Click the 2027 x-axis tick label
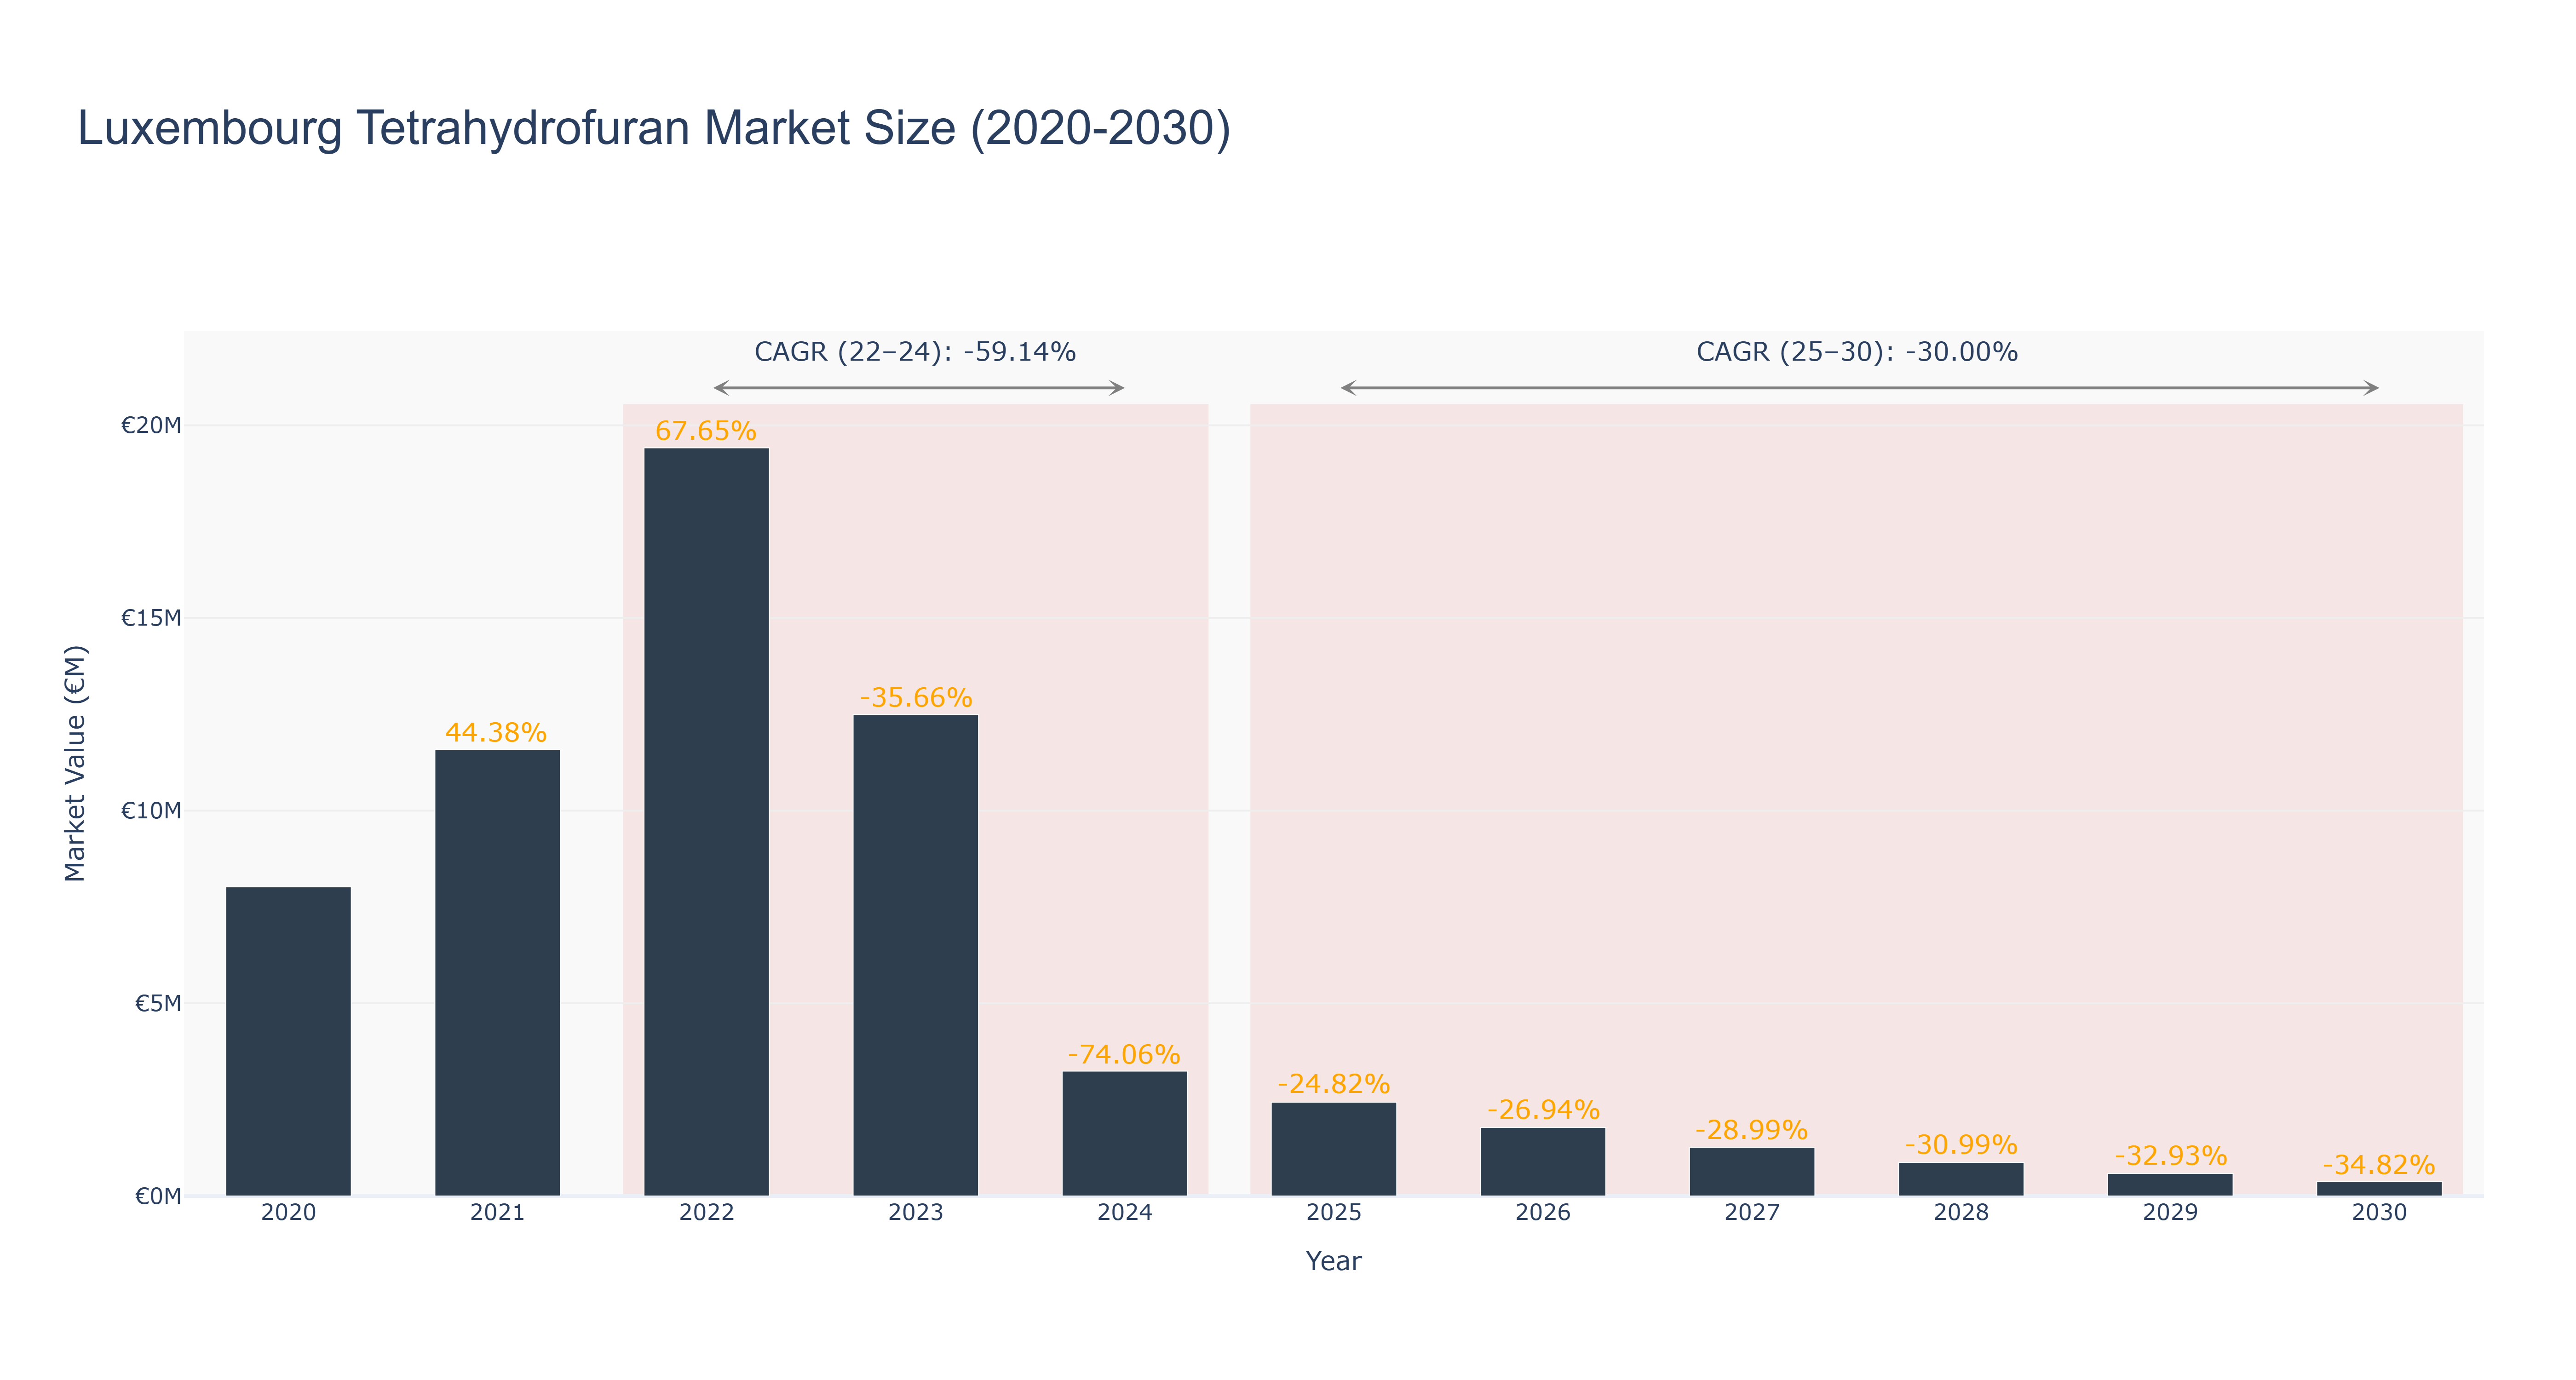2576x1380 pixels. click(1751, 1212)
